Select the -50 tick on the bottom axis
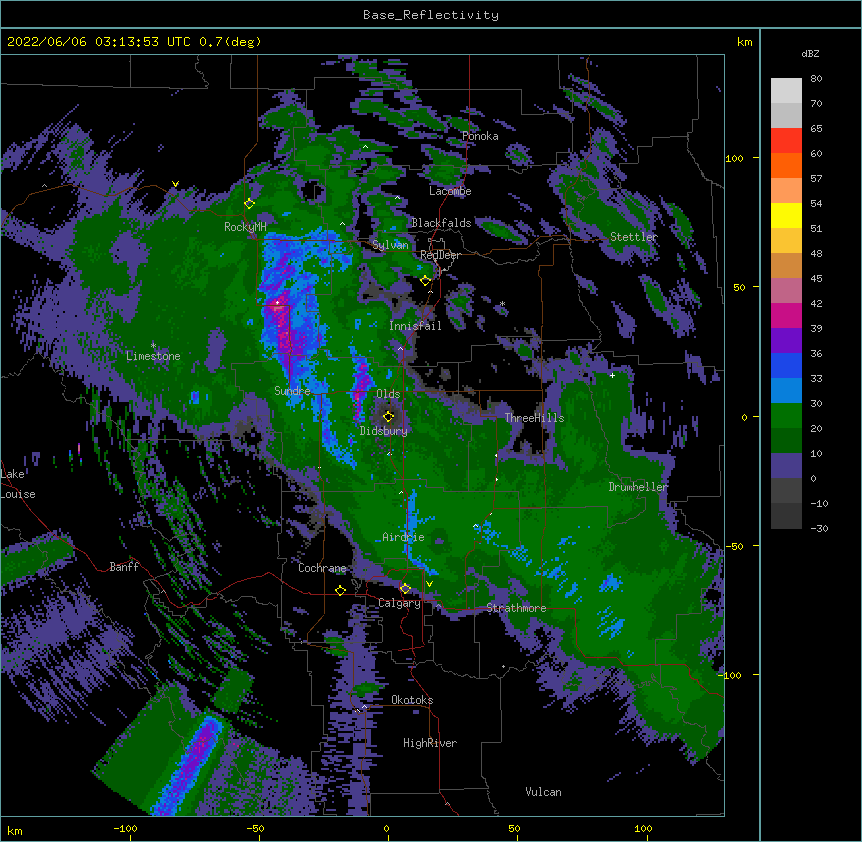This screenshot has width=862, height=842. click(255, 828)
